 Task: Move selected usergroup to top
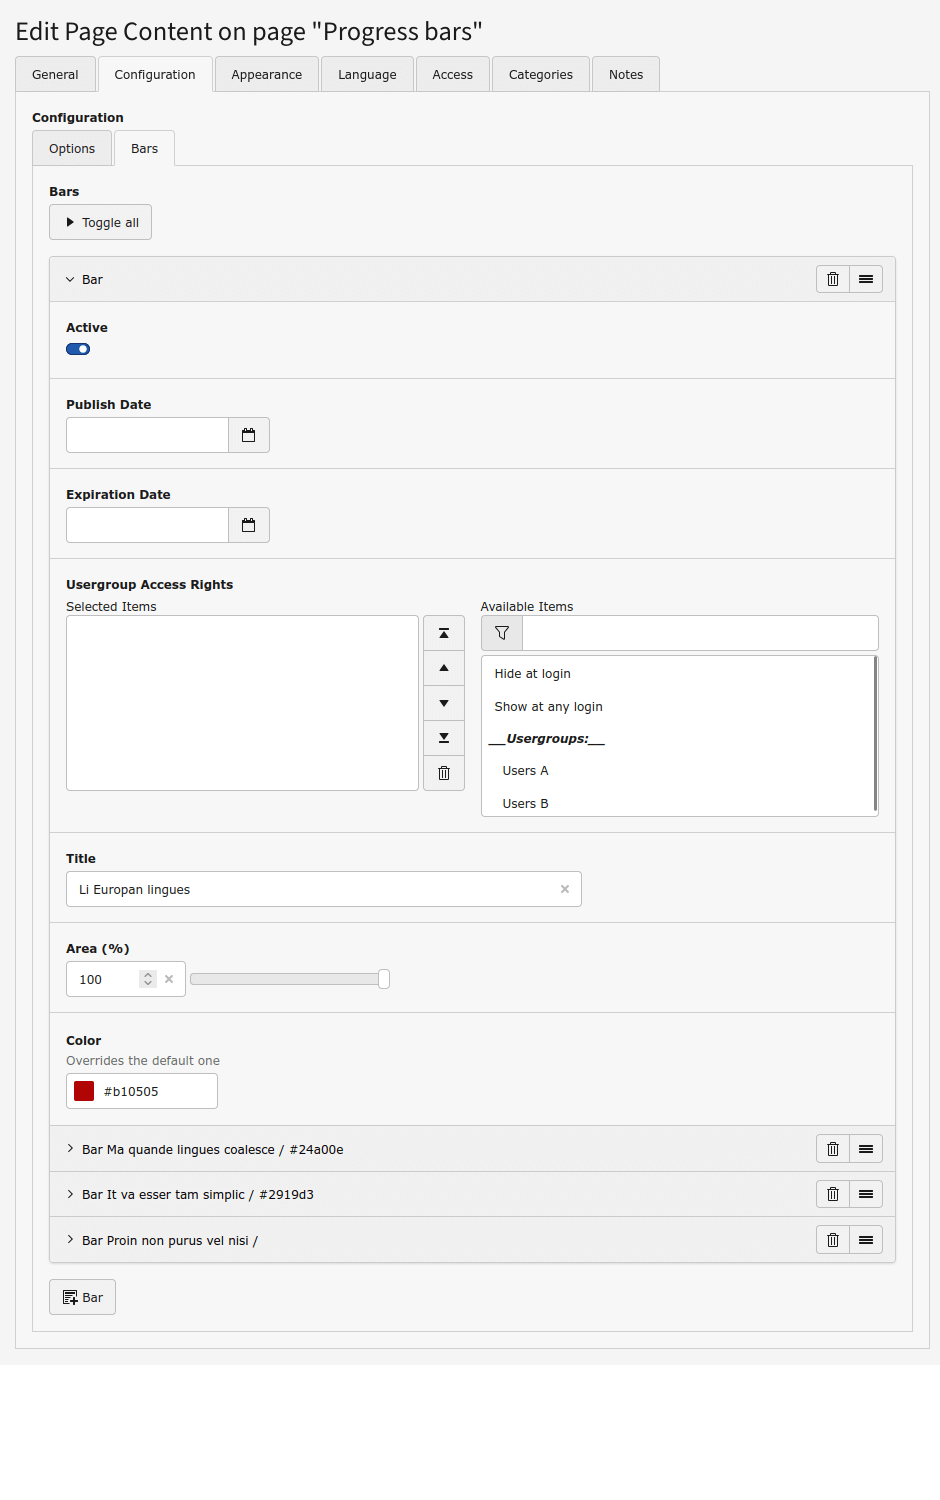tap(444, 633)
